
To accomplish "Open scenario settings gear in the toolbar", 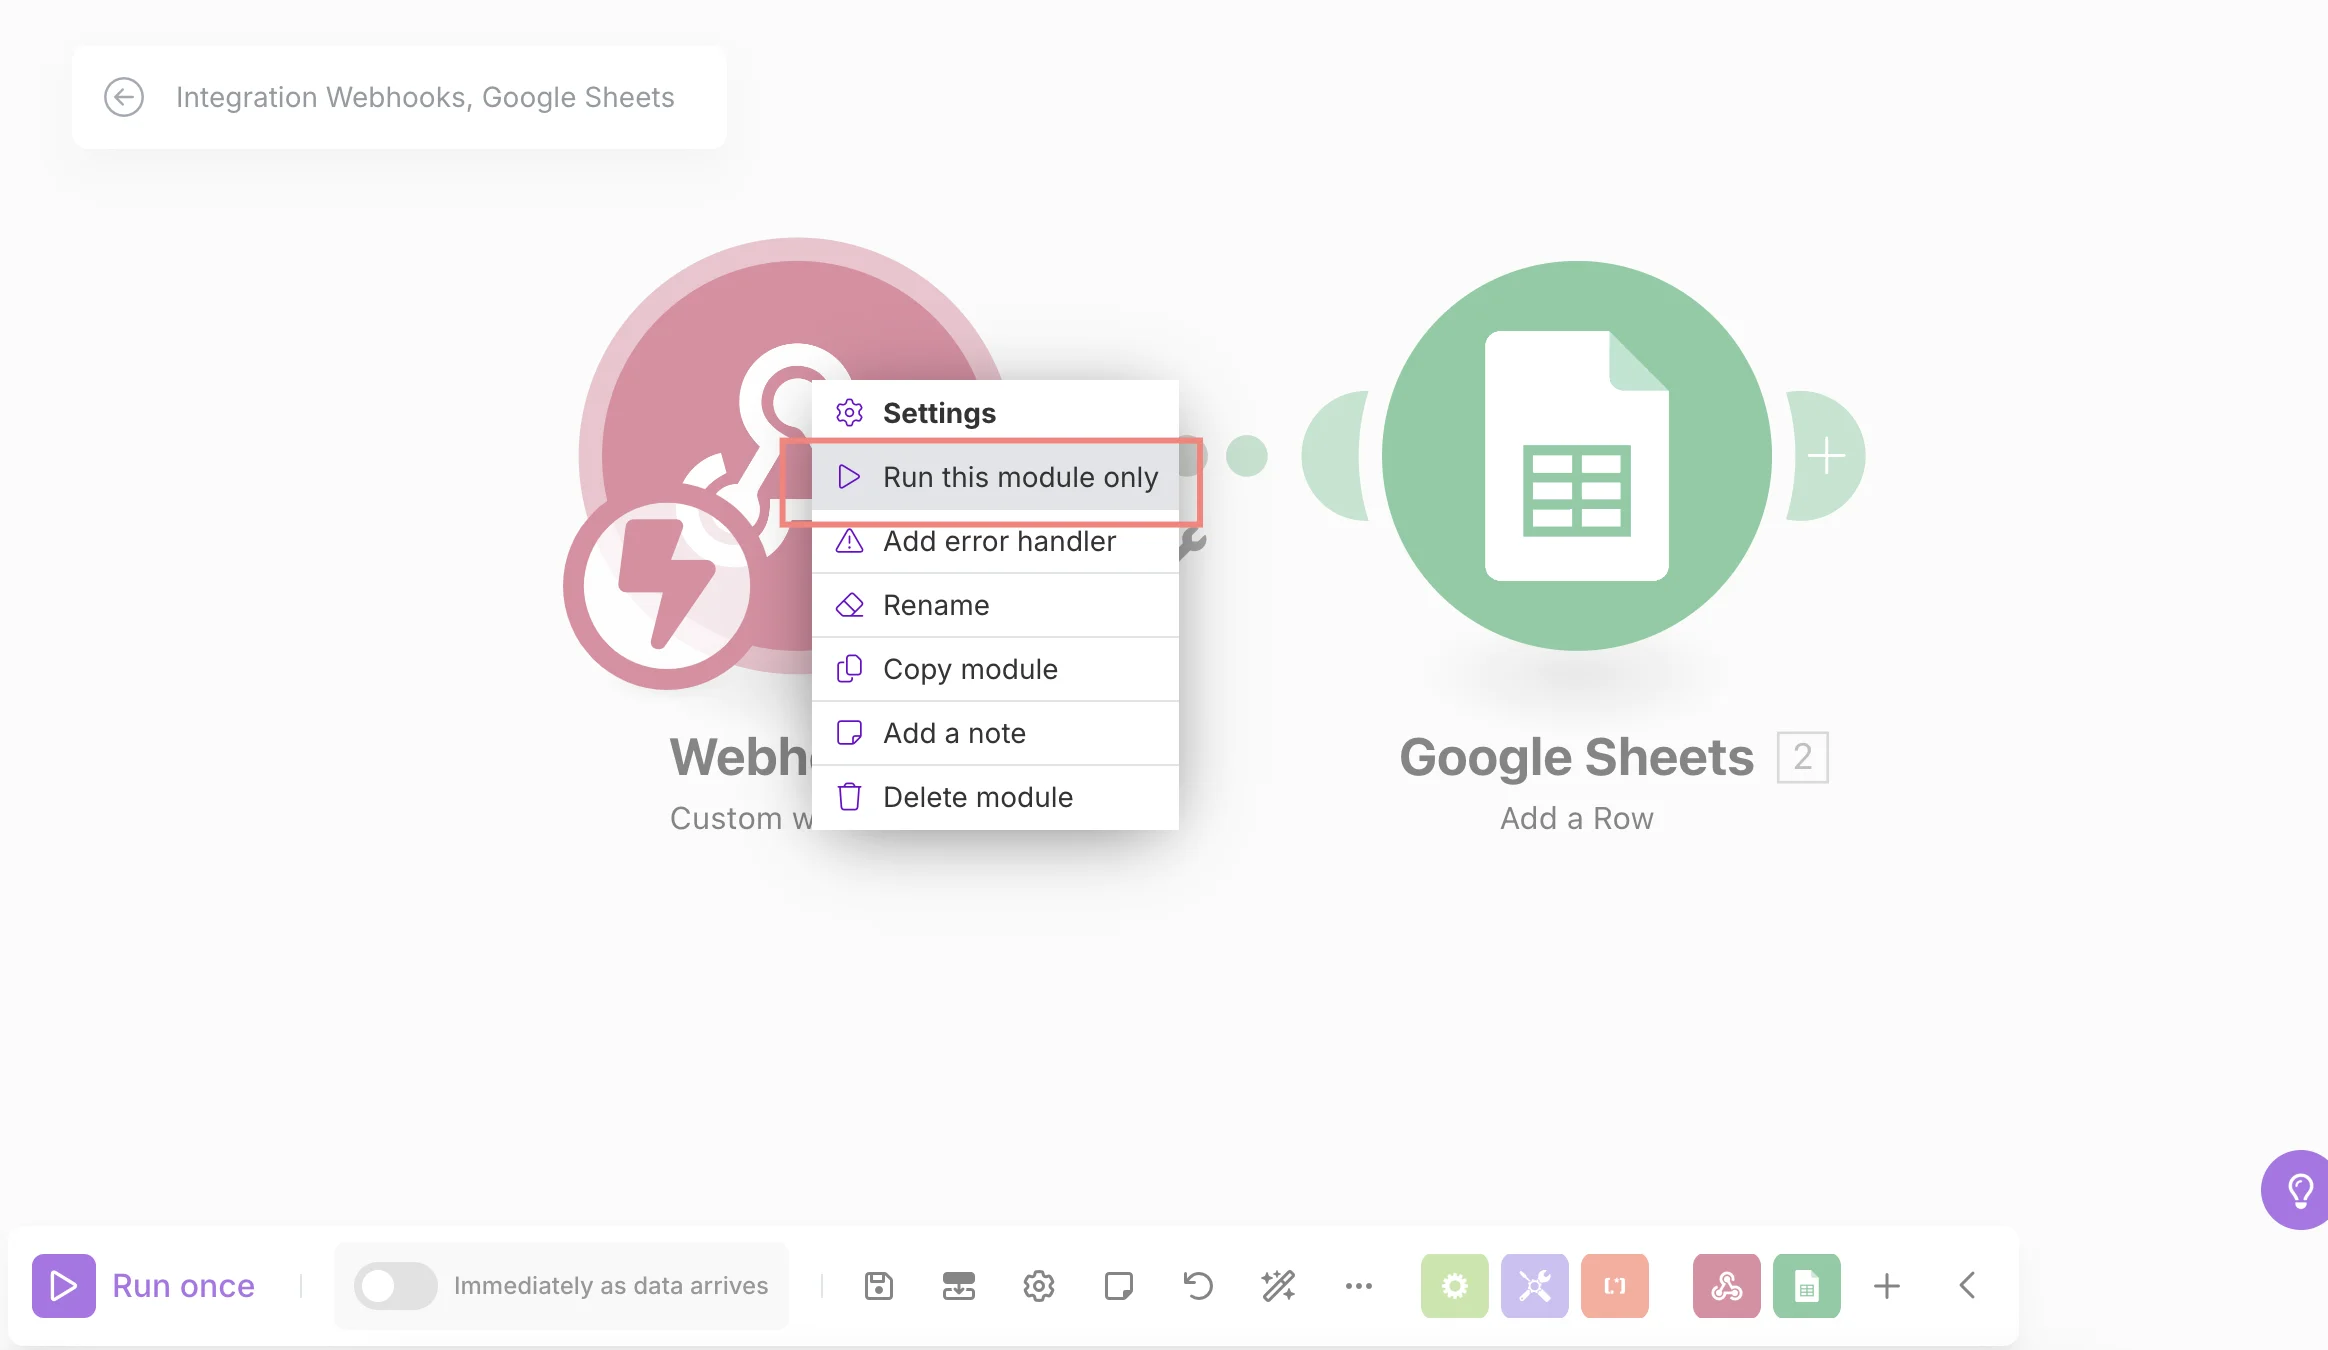I will 1039,1285.
